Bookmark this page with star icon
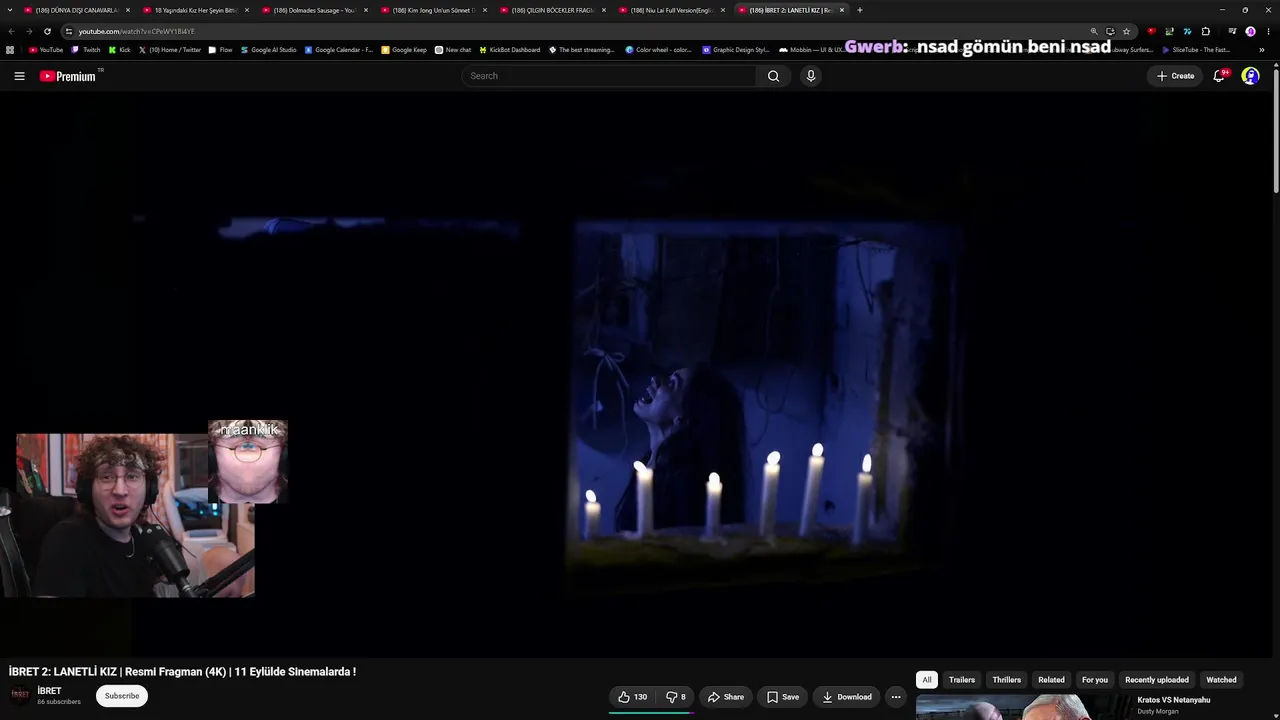The image size is (1280, 720). click(x=1126, y=31)
